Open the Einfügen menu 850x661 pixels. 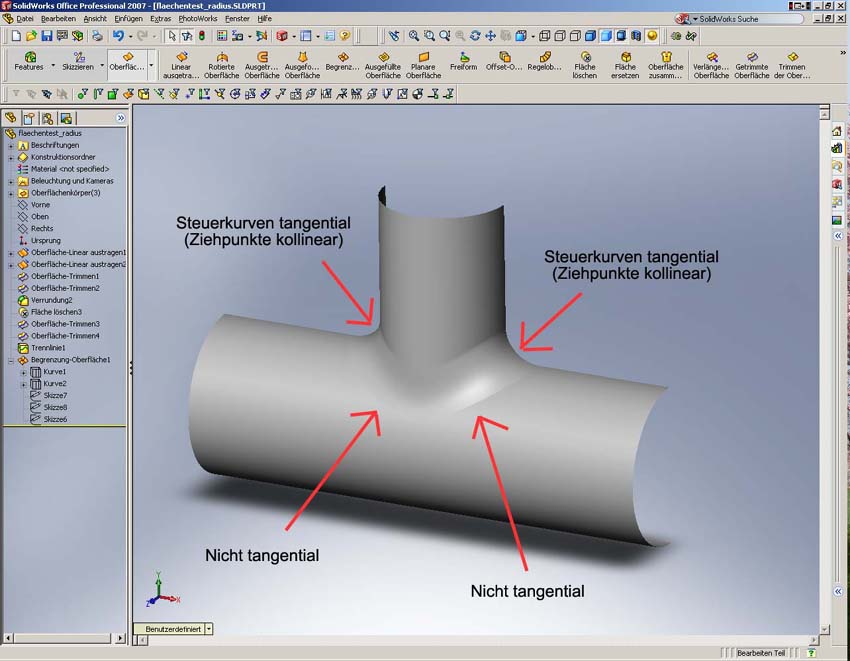point(128,18)
